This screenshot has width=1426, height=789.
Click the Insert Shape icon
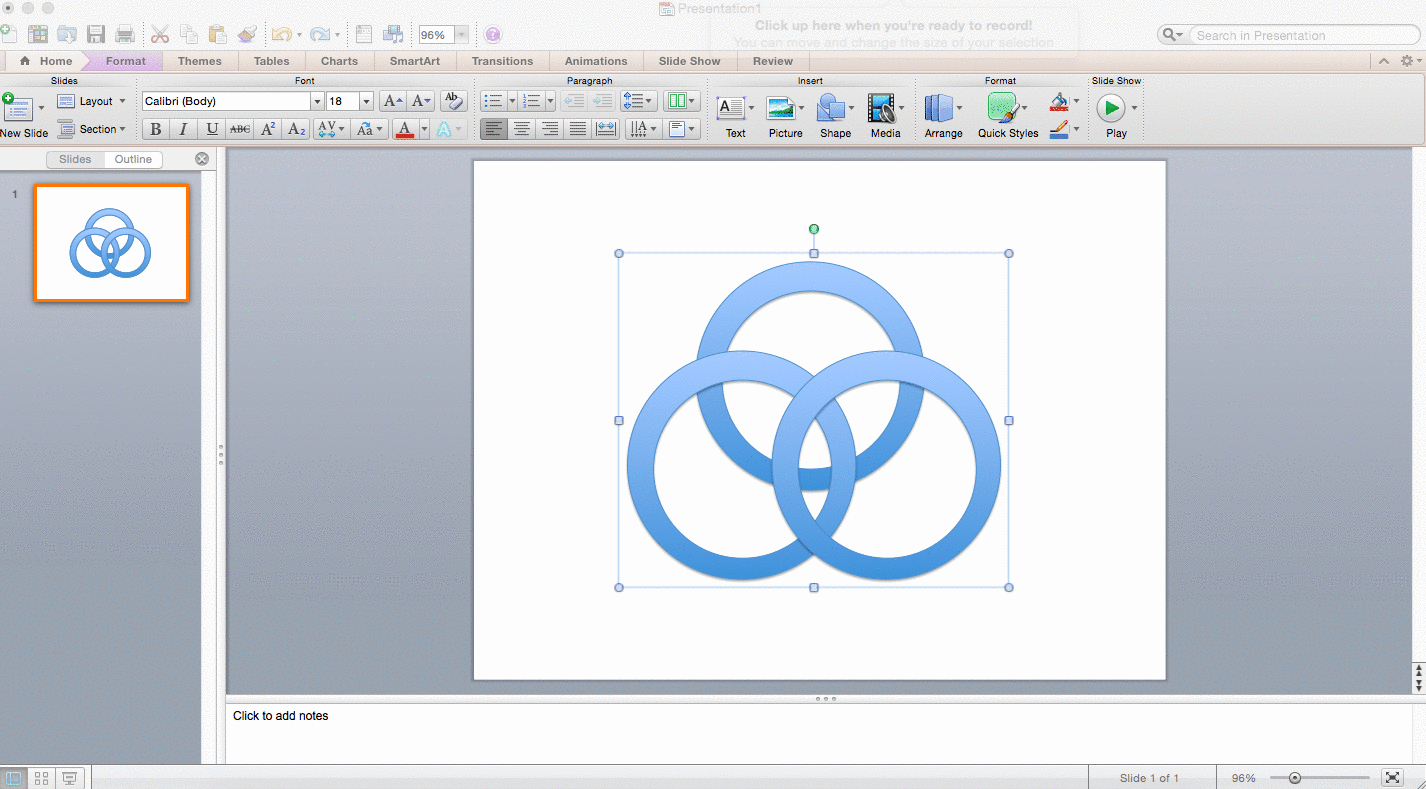click(831, 107)
